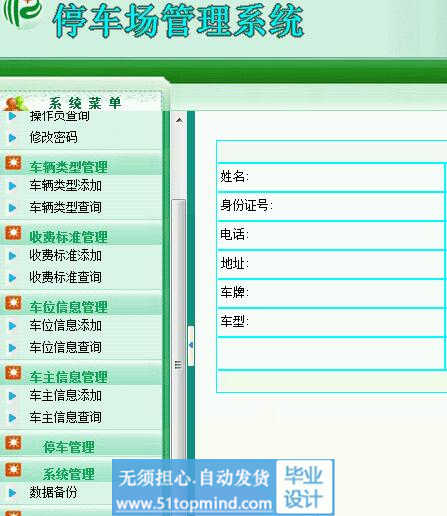Click the orange icon beside 收费标准管理
The width and height of the screenshot is (447, 516).
click(x=13, y=233)
